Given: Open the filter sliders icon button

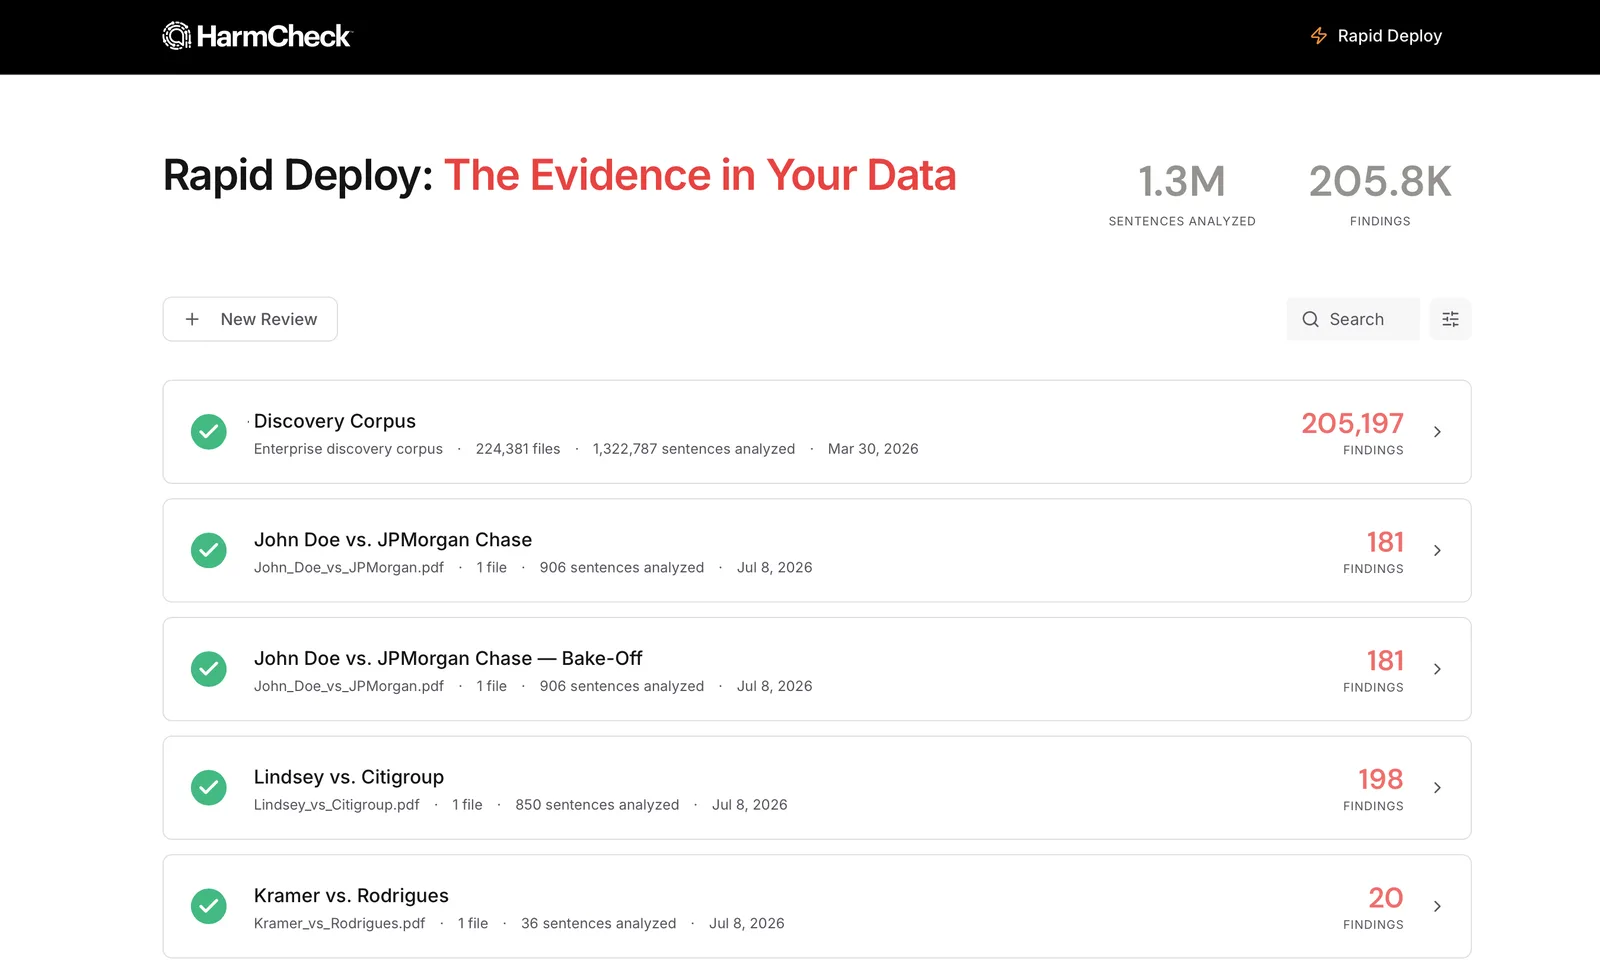Looking at the screenshot, I should (1450, 319).
